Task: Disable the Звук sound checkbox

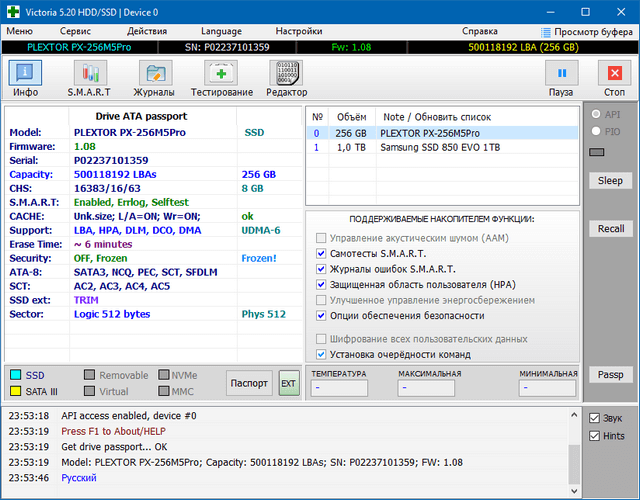Action: click(x=595, y=418)
